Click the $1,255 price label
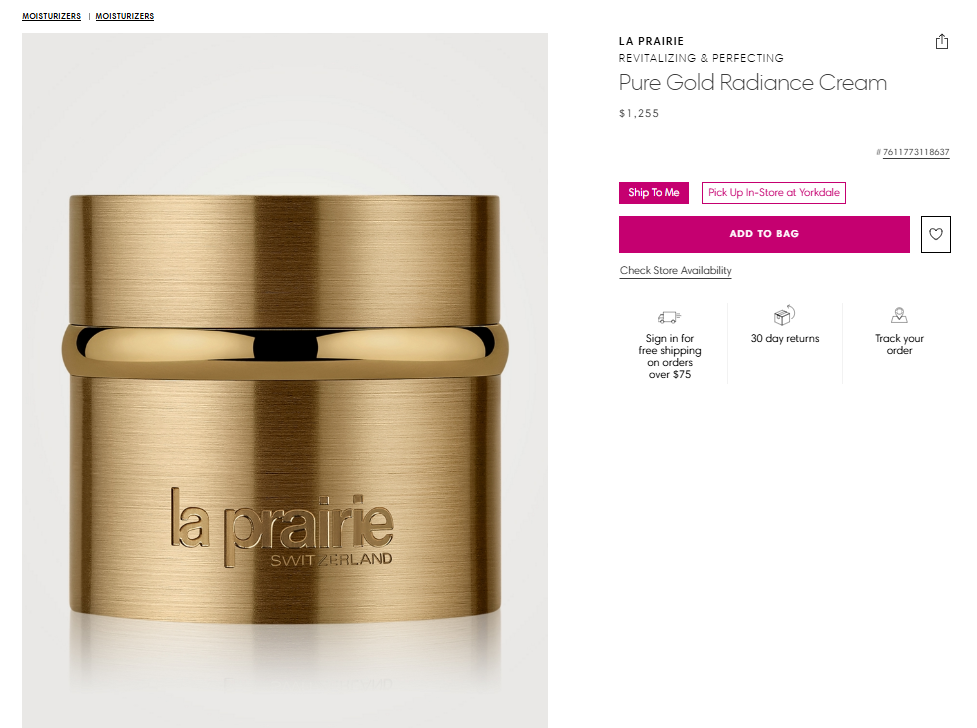This screenshot has width=977, height=728. 639,113
